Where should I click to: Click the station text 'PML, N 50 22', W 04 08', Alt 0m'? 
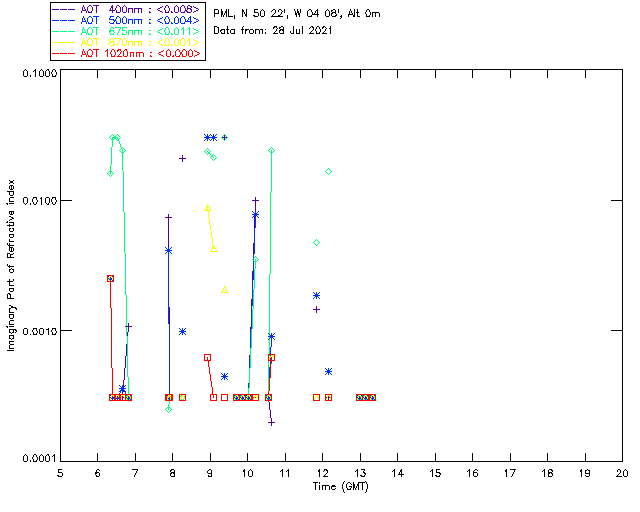297,14
